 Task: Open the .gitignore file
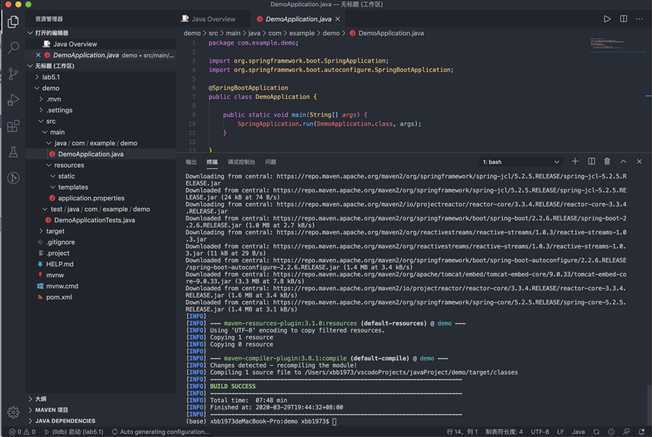point(102,242)
